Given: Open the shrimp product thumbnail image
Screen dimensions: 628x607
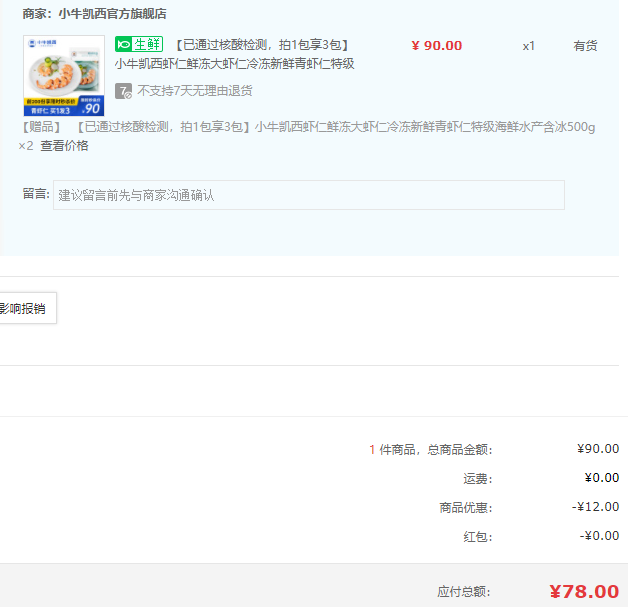Looking at the screenshot, I should pyautogui.click(x=64, y=76).
